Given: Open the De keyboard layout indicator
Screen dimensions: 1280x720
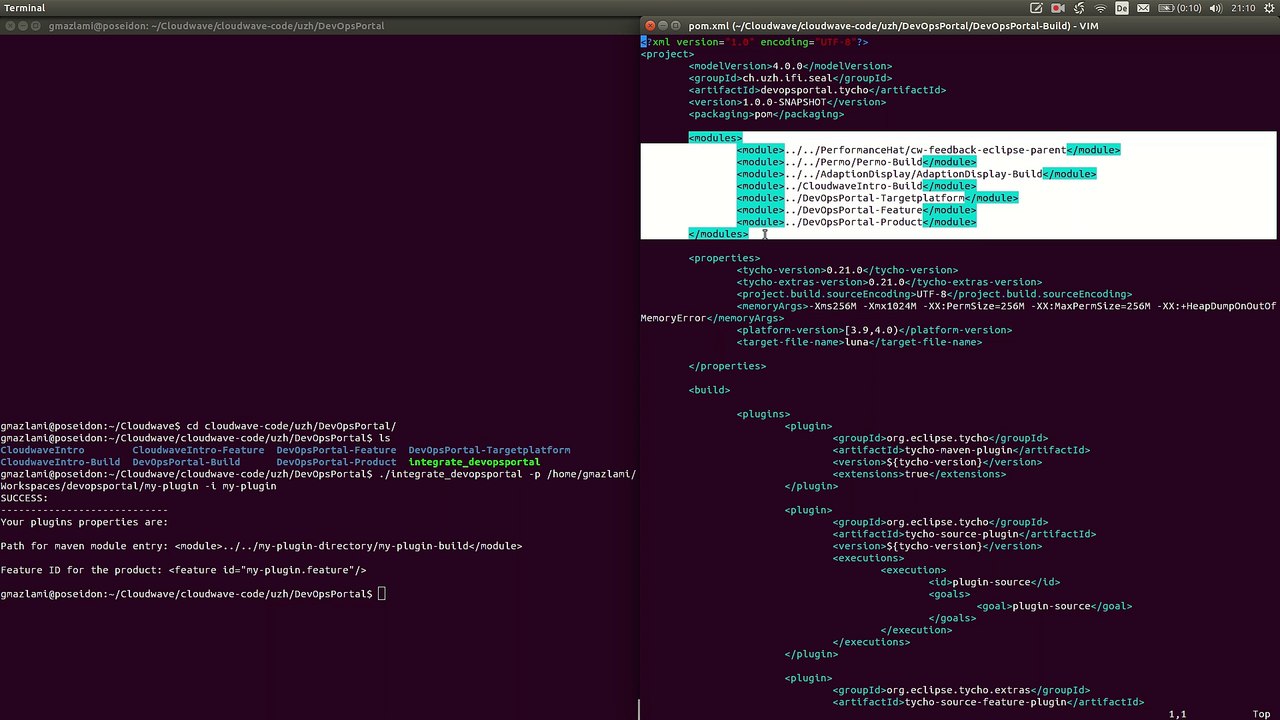Looking at the screenshot, I should point(1122,8).
